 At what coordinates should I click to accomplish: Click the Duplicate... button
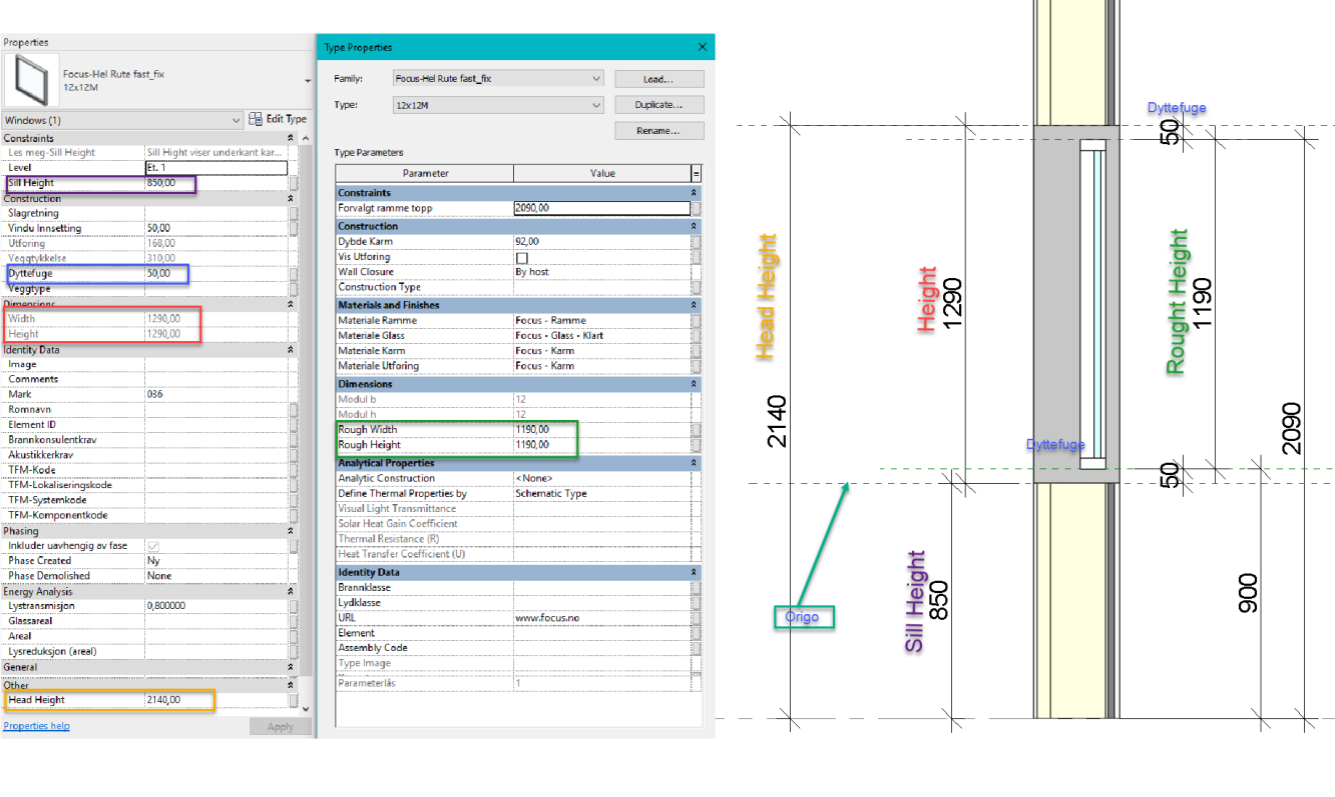(x=659, y=105)
